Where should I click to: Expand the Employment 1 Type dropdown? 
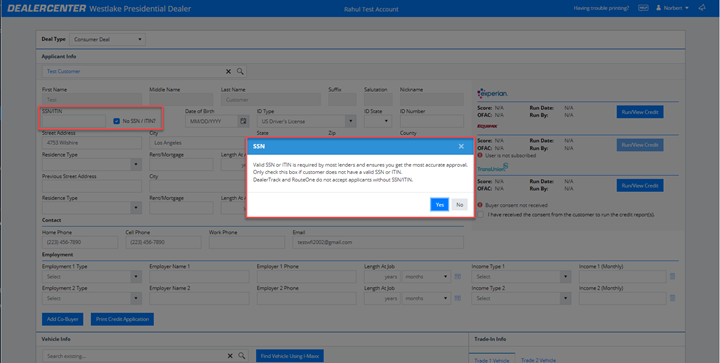tap(92, 277)
